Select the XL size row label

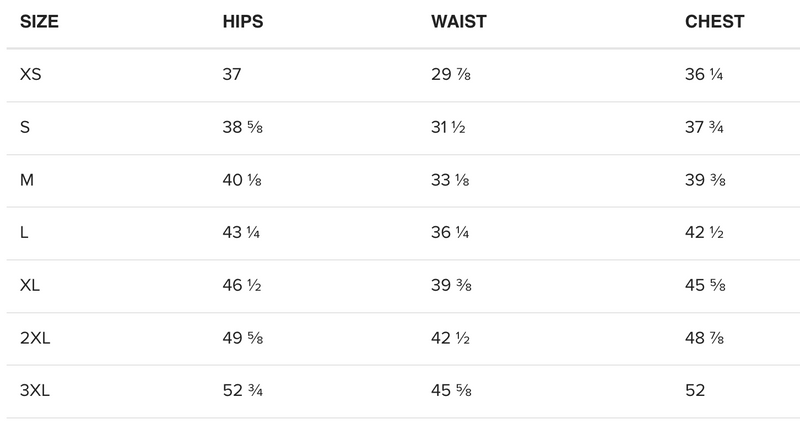[30, 286]
